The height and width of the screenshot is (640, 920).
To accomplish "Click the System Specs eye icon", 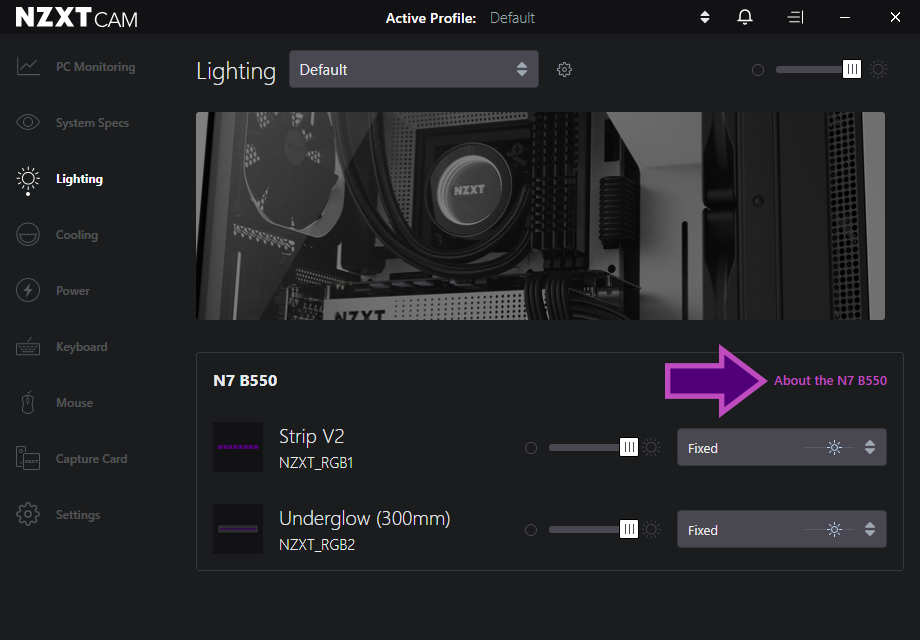I will (x=28, y=122).
